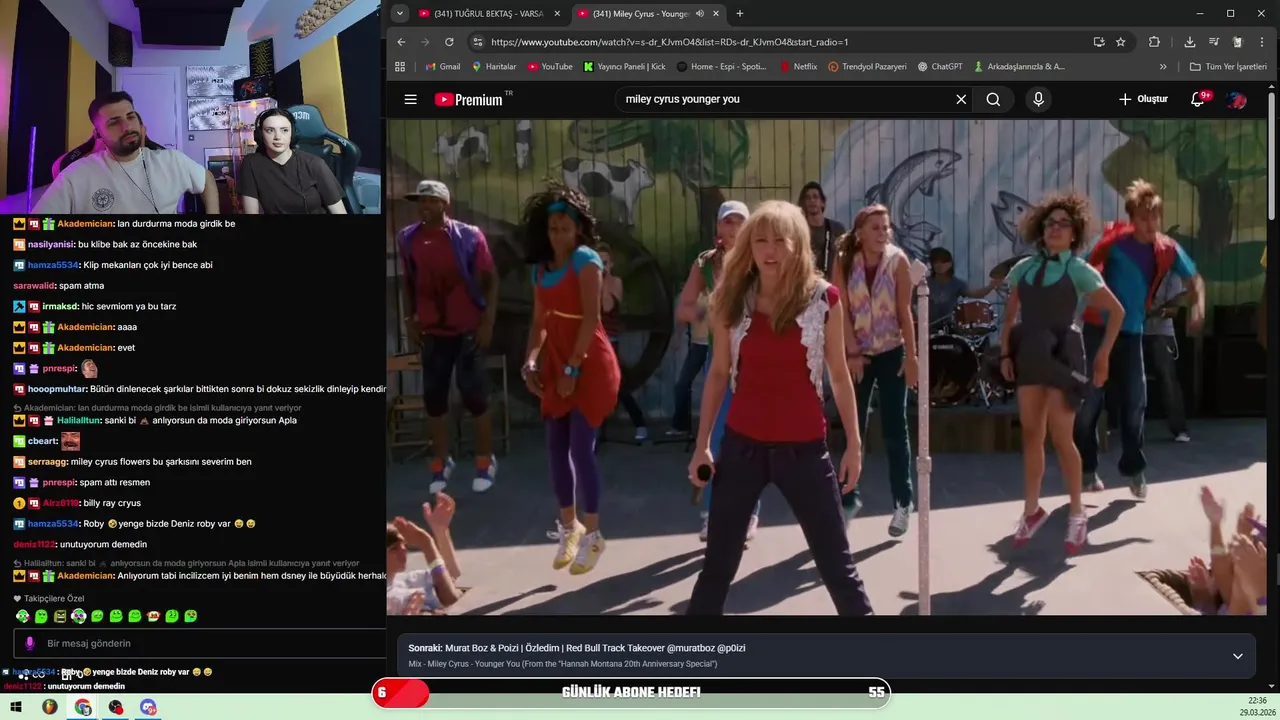Open the Netflix bookmark
Viewport: 1280px width, 720px height.
click(797, 67)
